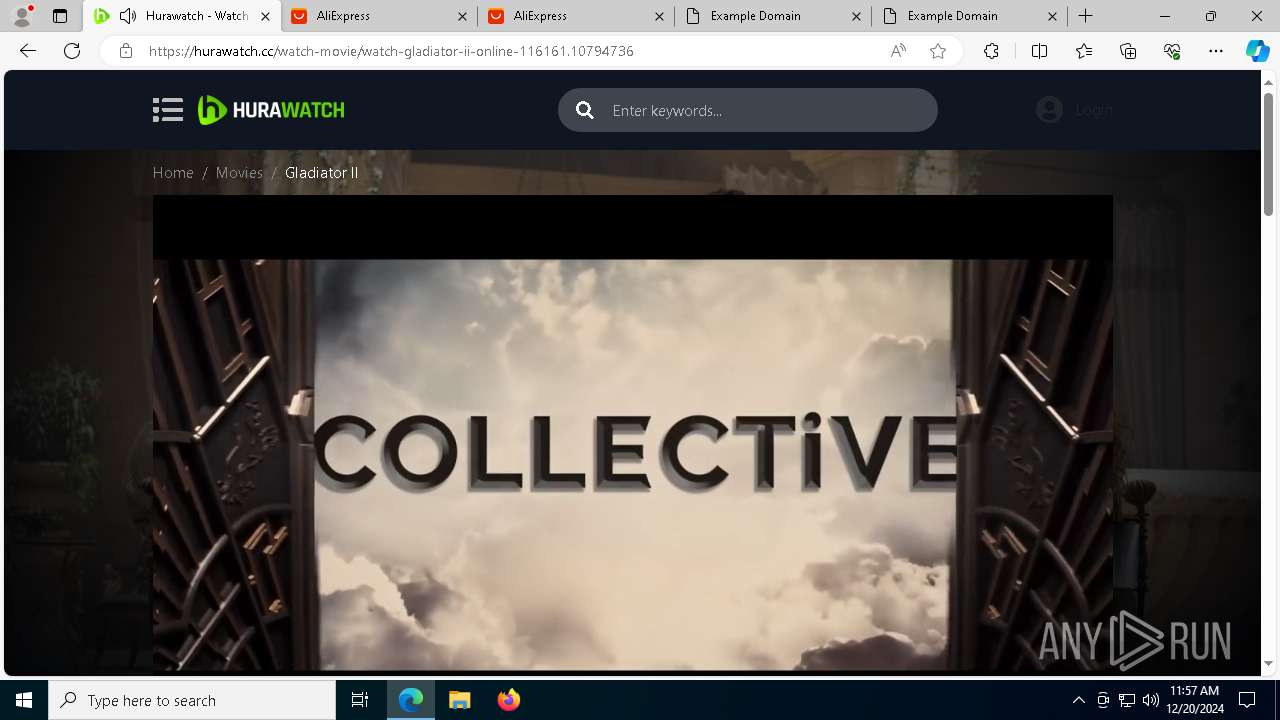Screen dimensions: 1280x720
Task: Open the tab actions menu icon
Action: pos(60,16)
